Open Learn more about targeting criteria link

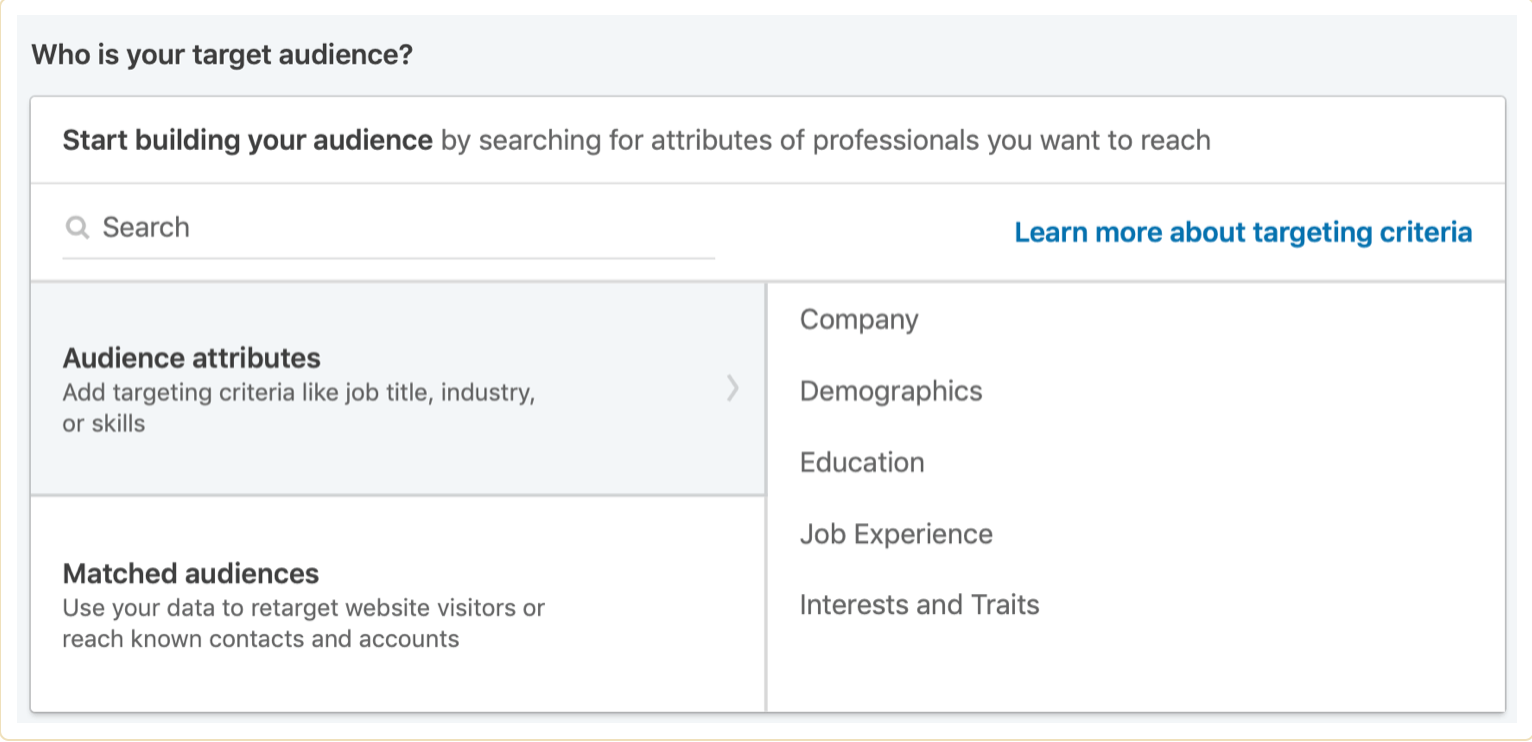coord(1243,232)
